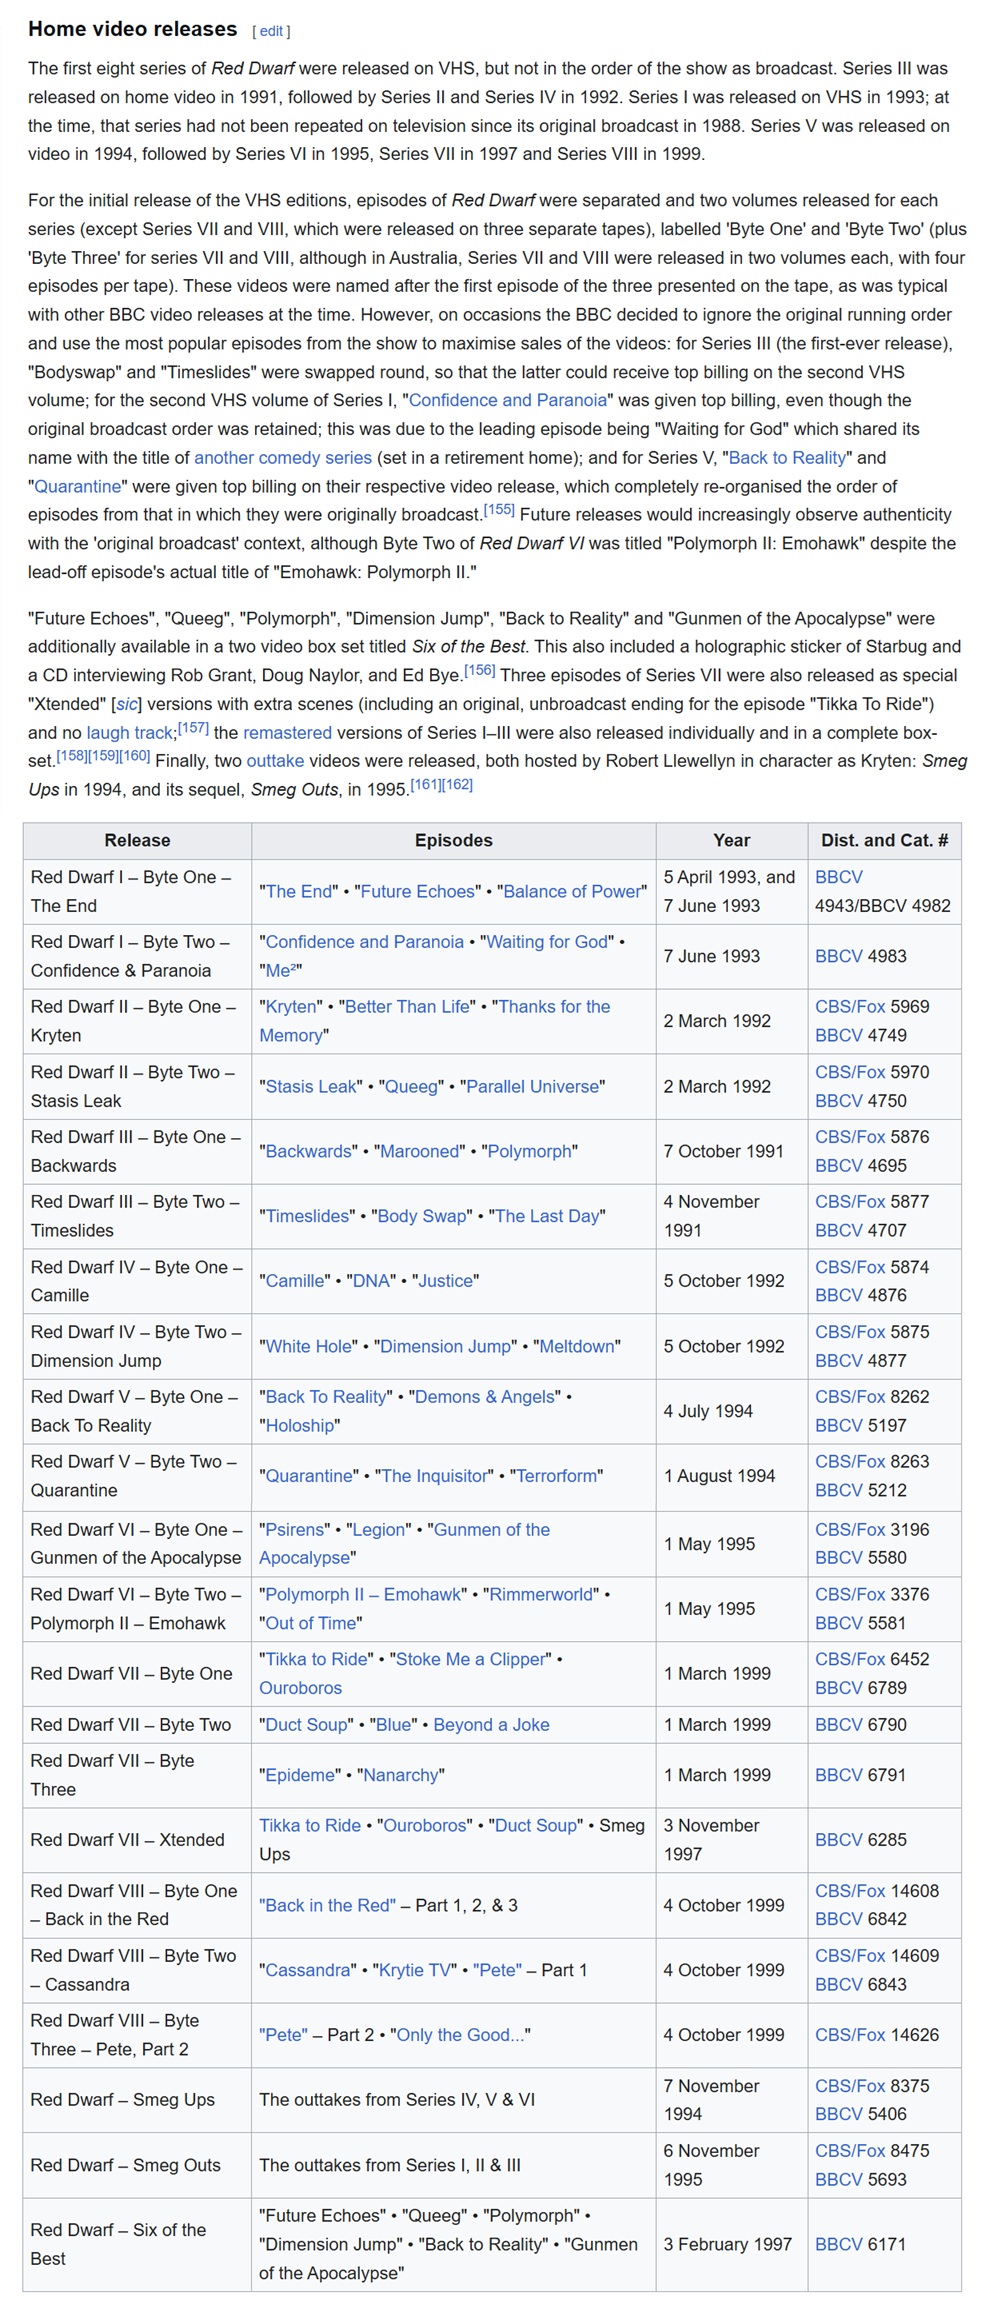Open the "sic" link
Image resolution: width=1001 pixels, height=2304 pixels.
pos(126,704)
